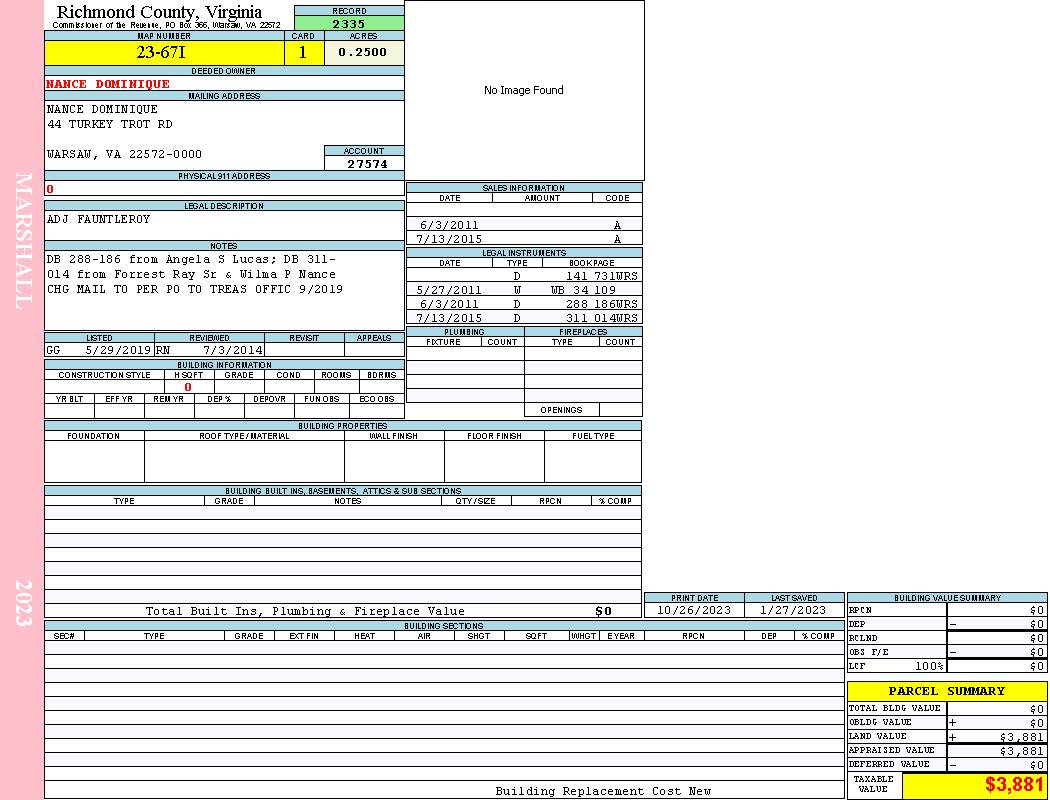The width and height of the screenshot is (1050, 800).
Task: Click the mailing address line 44 TURKEY TROT RD
Action: pos(109,124)
